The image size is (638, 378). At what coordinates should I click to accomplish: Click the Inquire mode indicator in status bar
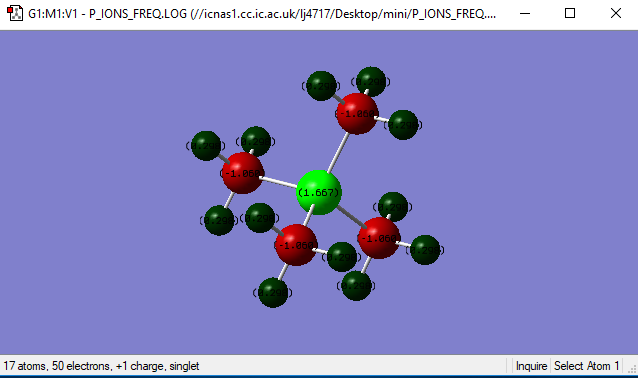(x=531, y=366)
